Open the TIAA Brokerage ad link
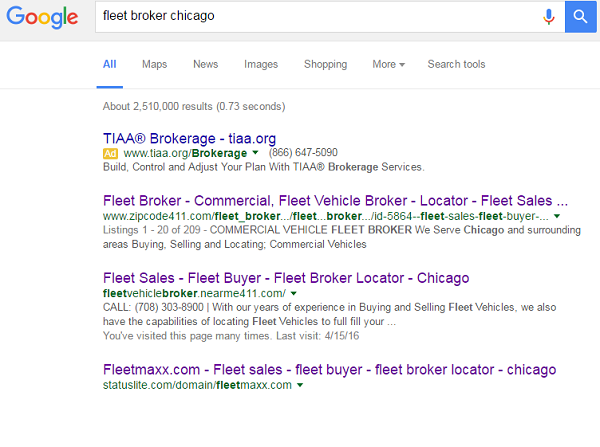The width and height of the screenshot is (600, 447). 189,137
